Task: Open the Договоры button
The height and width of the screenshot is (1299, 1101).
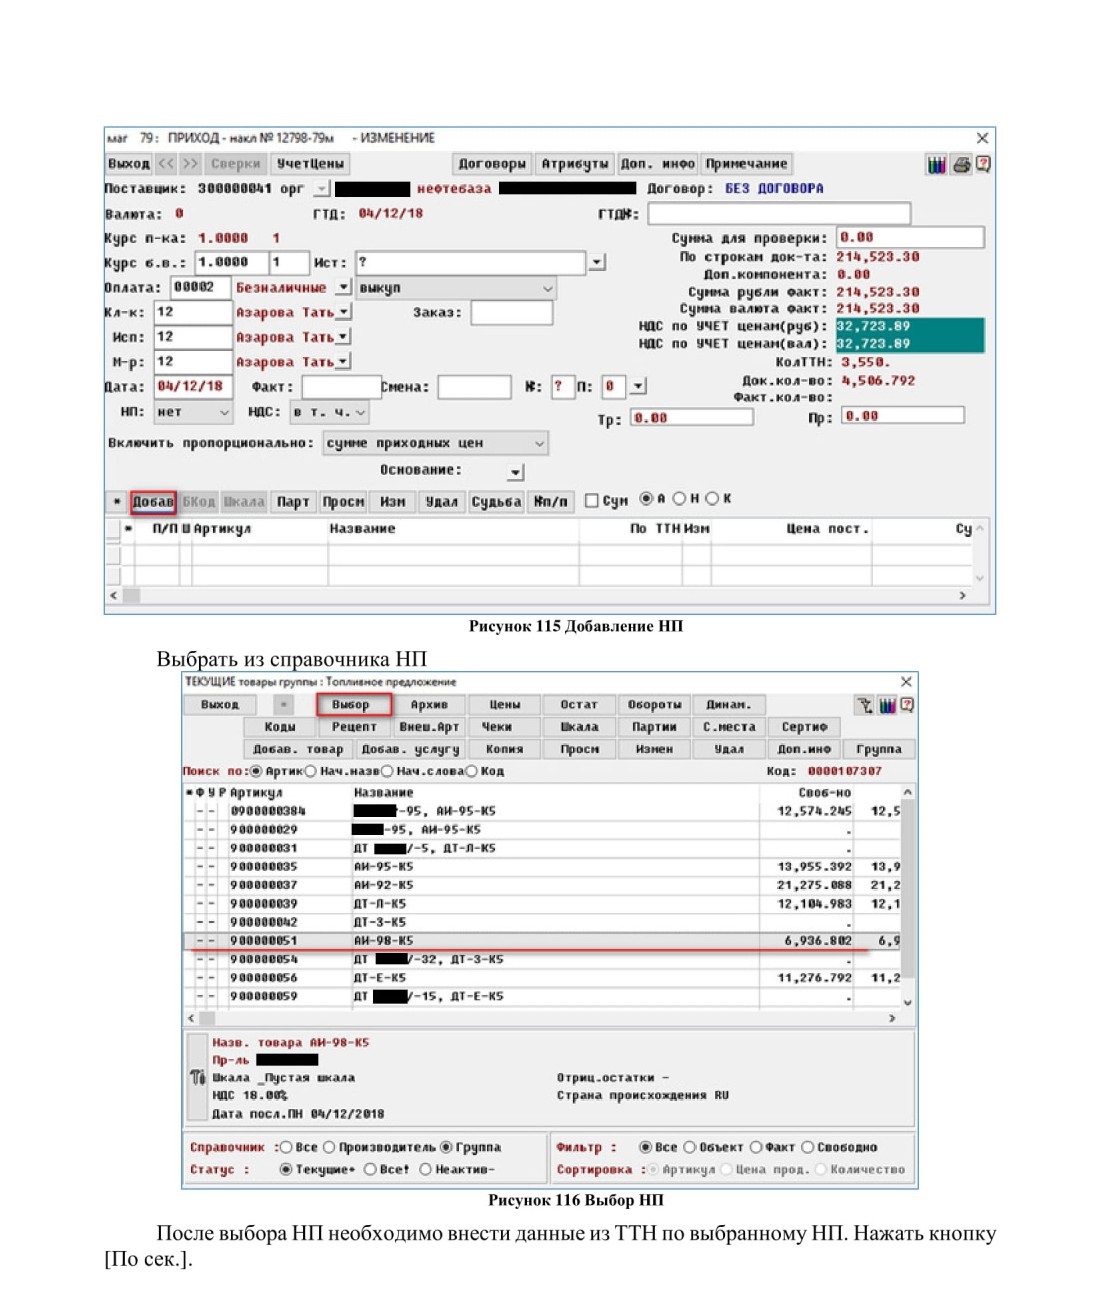Action: coord(492,164)
